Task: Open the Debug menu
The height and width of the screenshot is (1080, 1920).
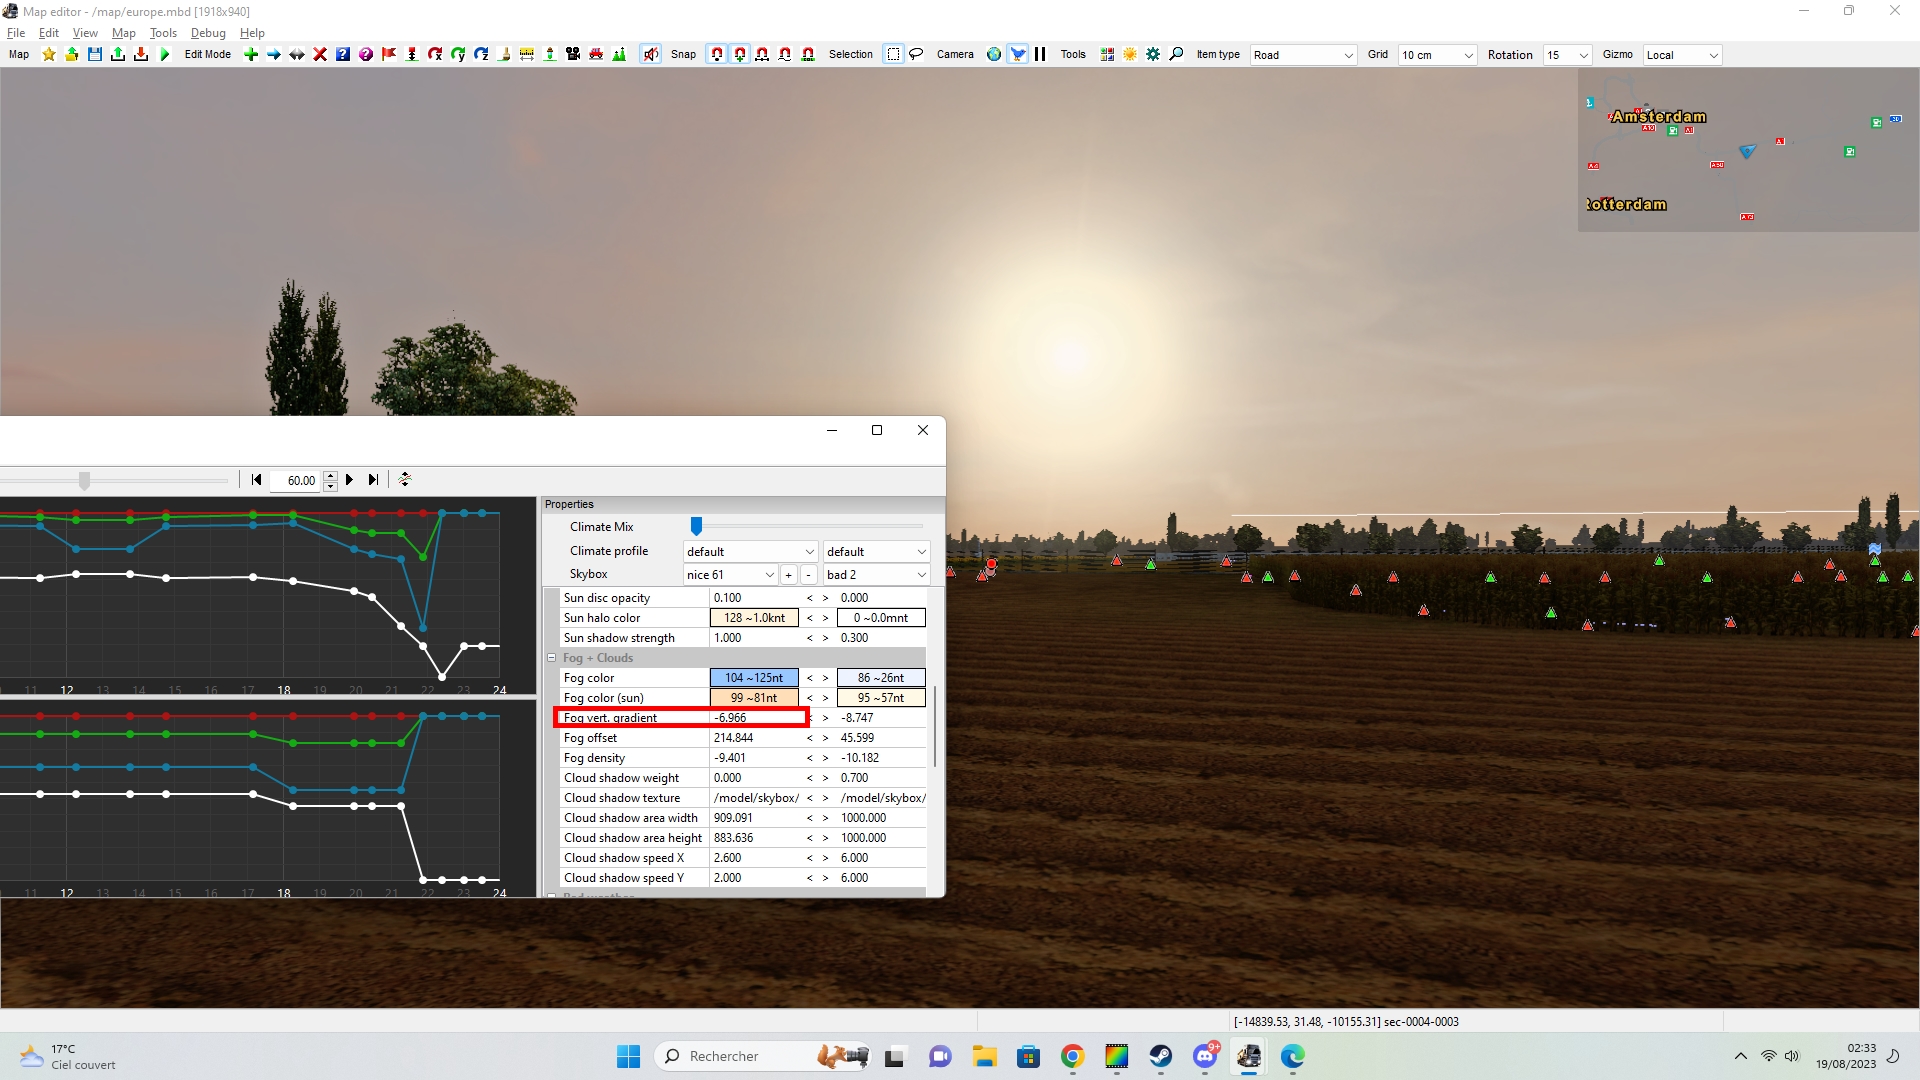Action: pos(208,33)
